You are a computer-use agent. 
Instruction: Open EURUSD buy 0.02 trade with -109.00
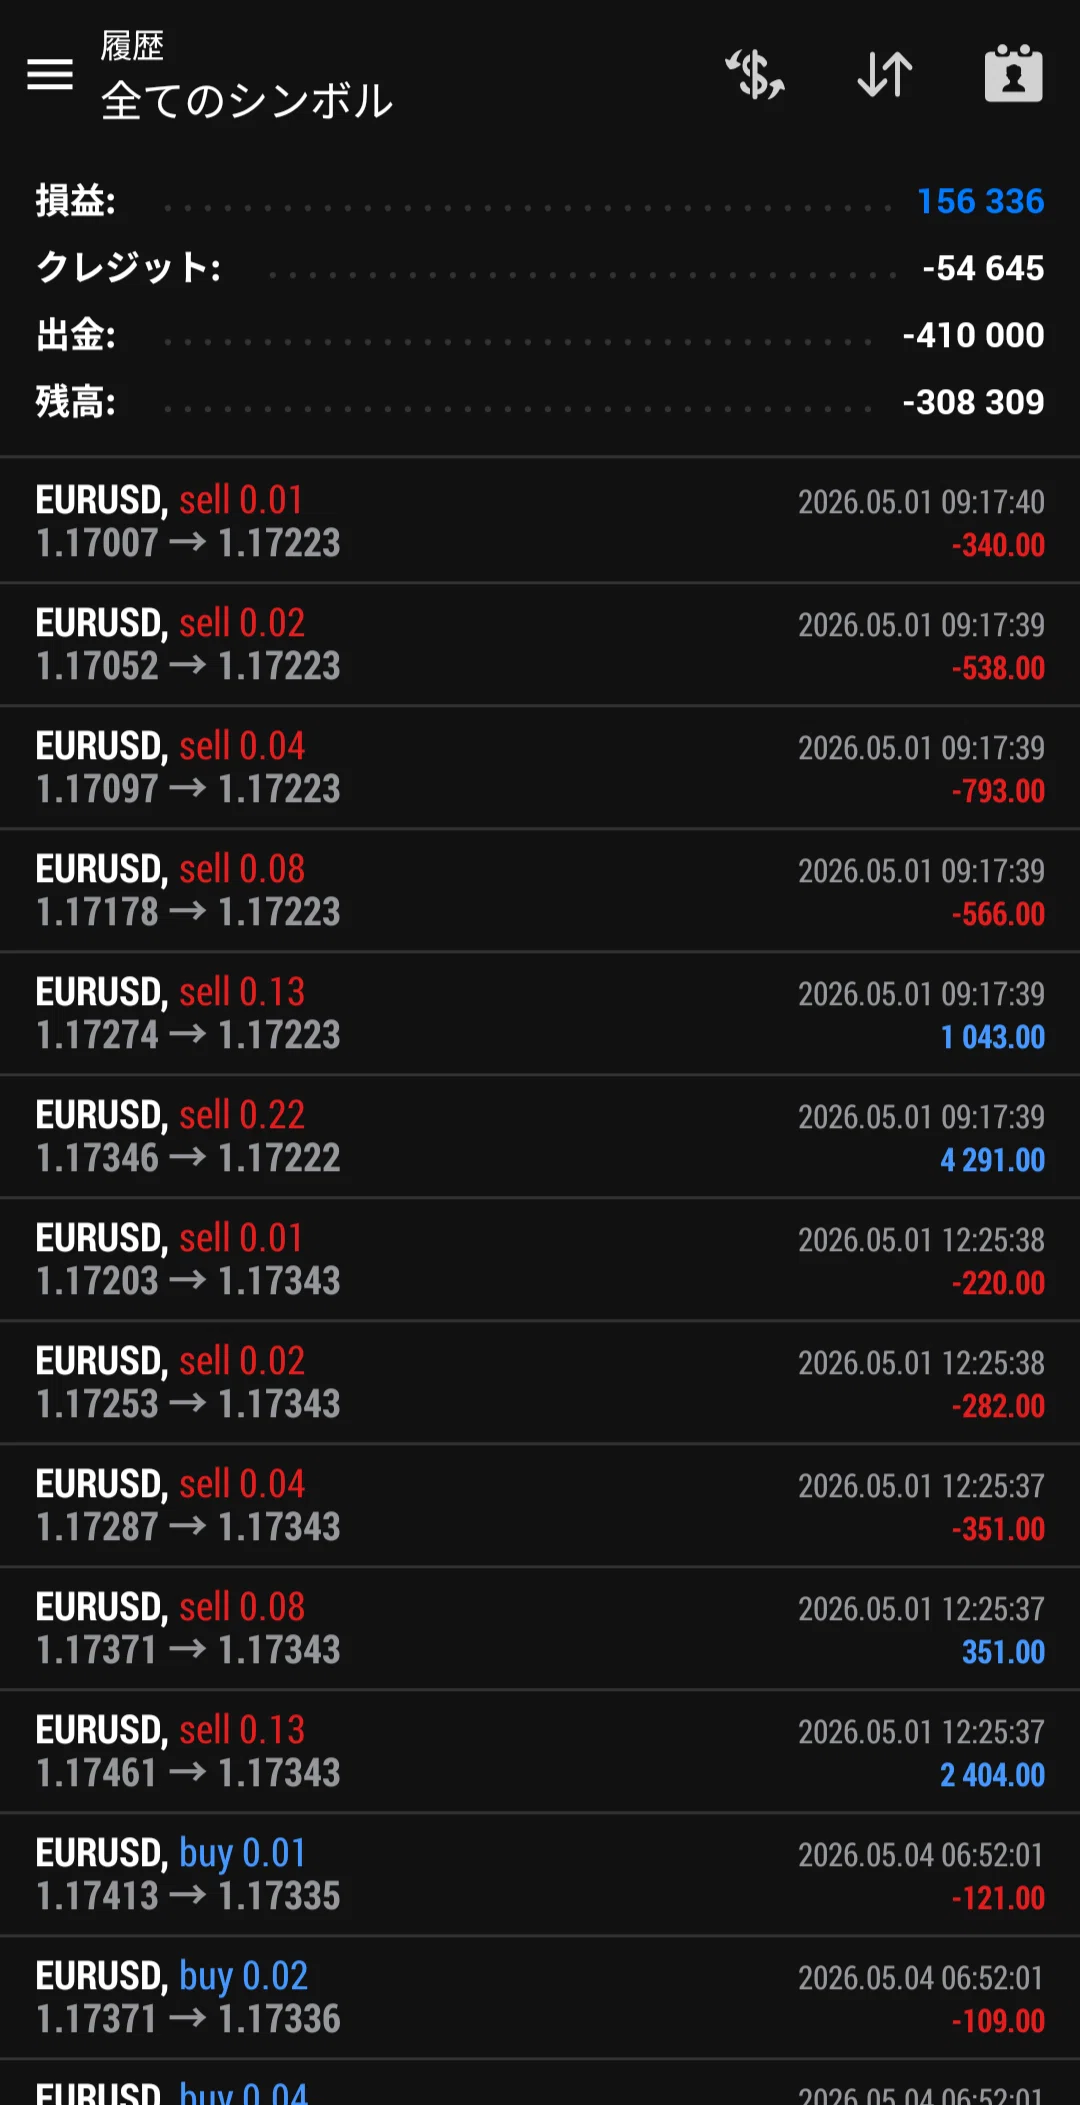pyautogui.click(x=540, y=1997)
